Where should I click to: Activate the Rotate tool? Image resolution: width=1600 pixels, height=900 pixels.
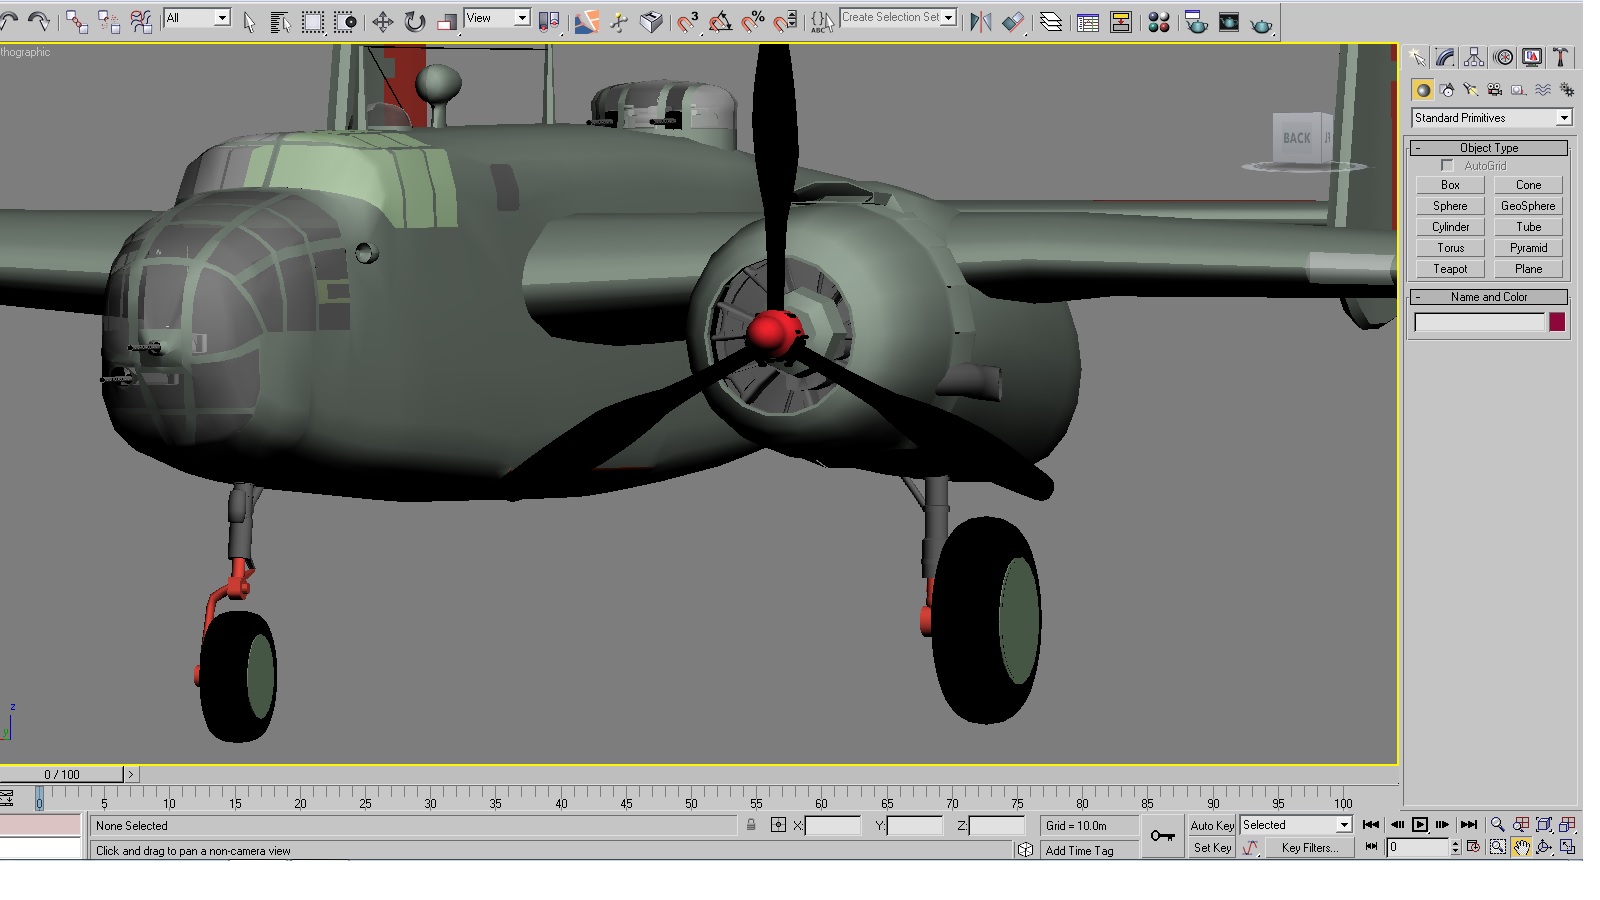tap(415, 21)
